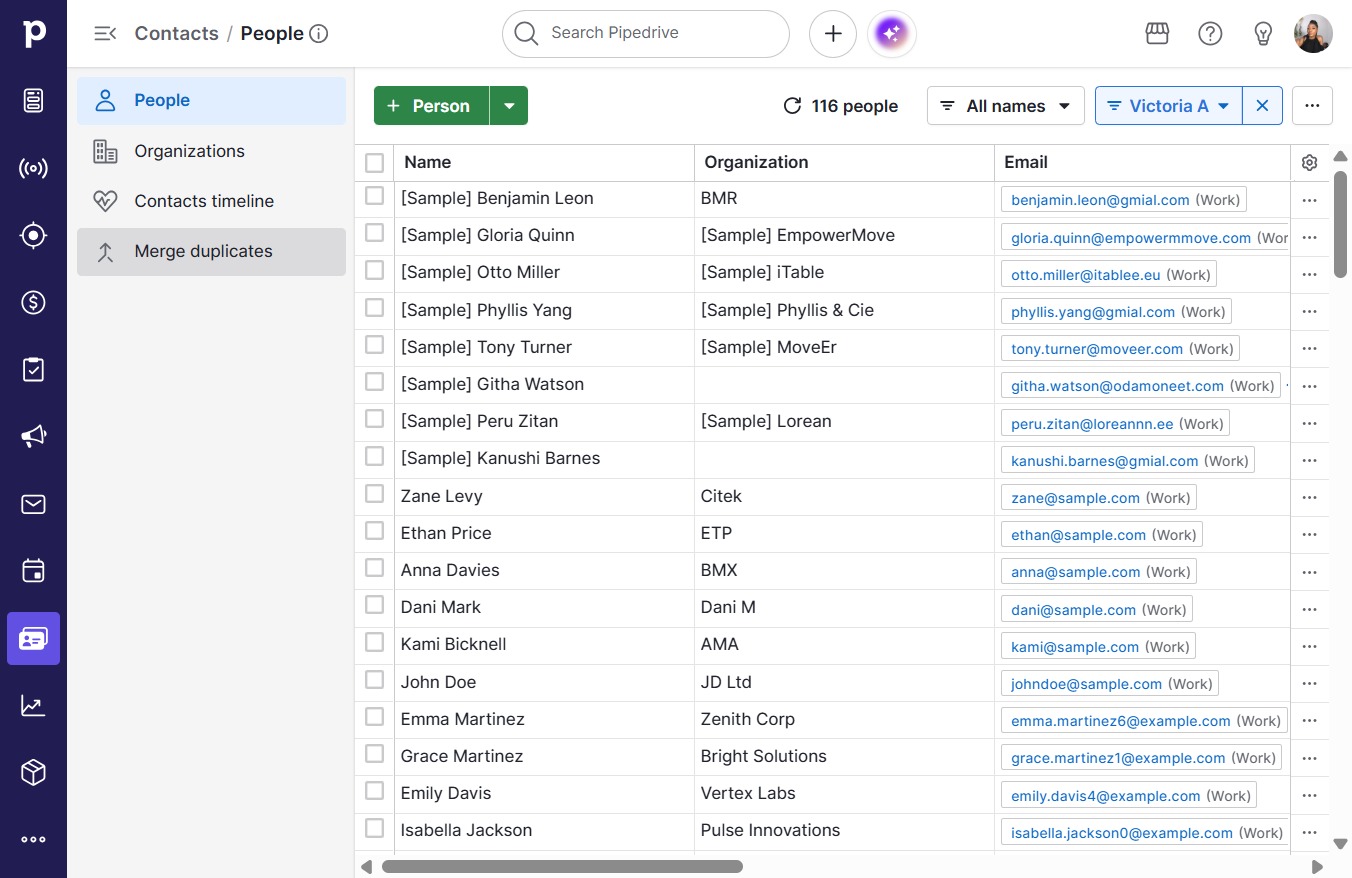This screenshot has width=1352, height=878.
Task: Open the Marketplace store icon
Action: coord(1157,34)
